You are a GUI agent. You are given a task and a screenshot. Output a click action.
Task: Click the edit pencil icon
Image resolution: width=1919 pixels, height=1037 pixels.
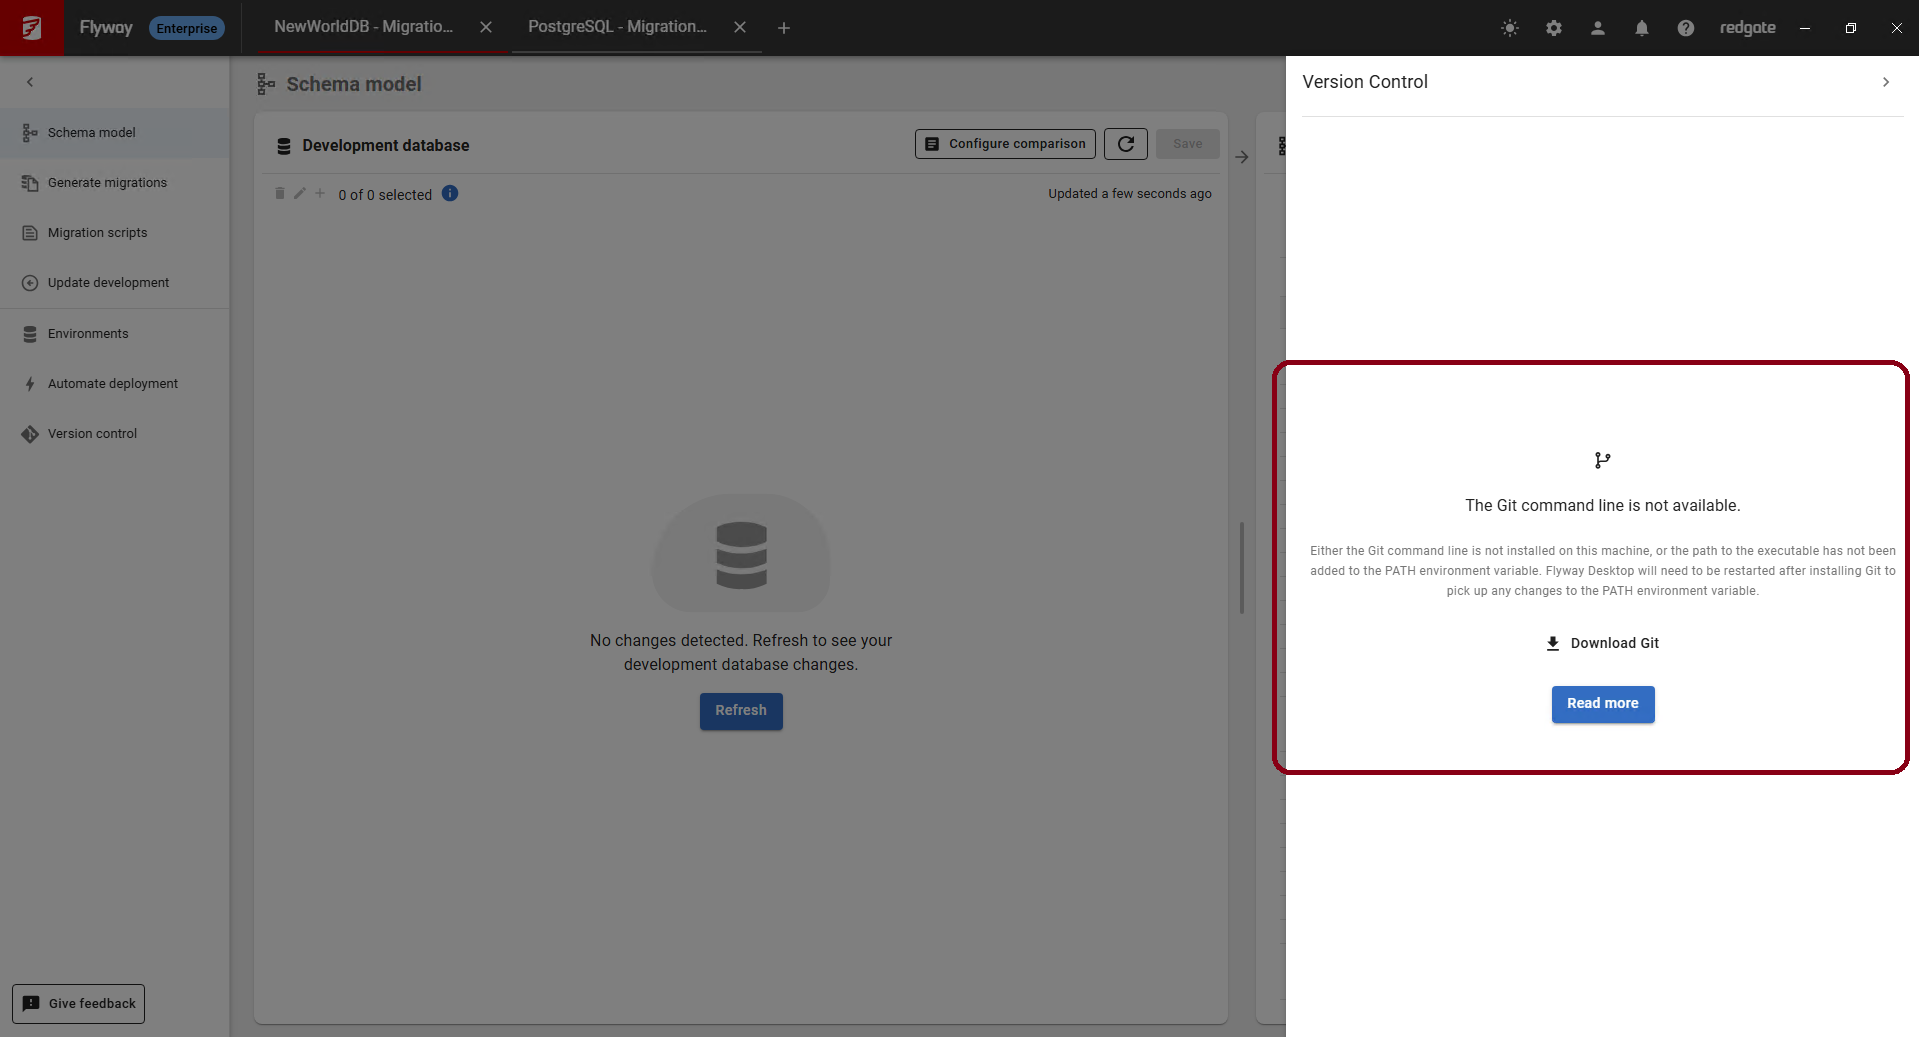(x=300, y=194)
